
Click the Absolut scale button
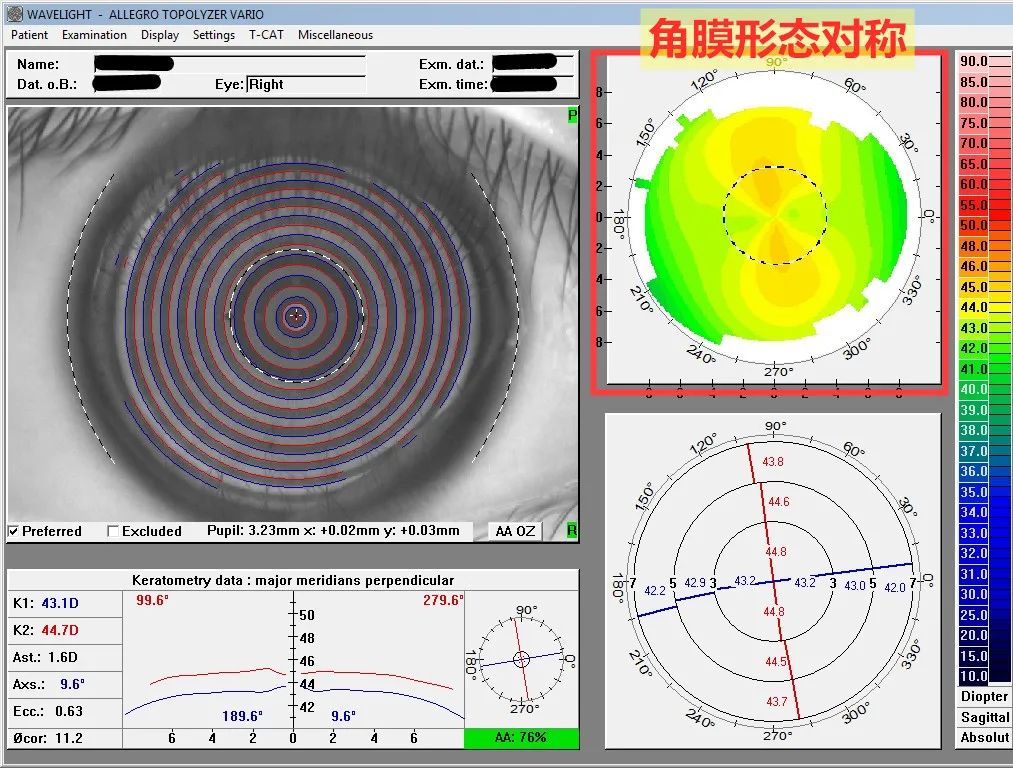coord(984,738)
